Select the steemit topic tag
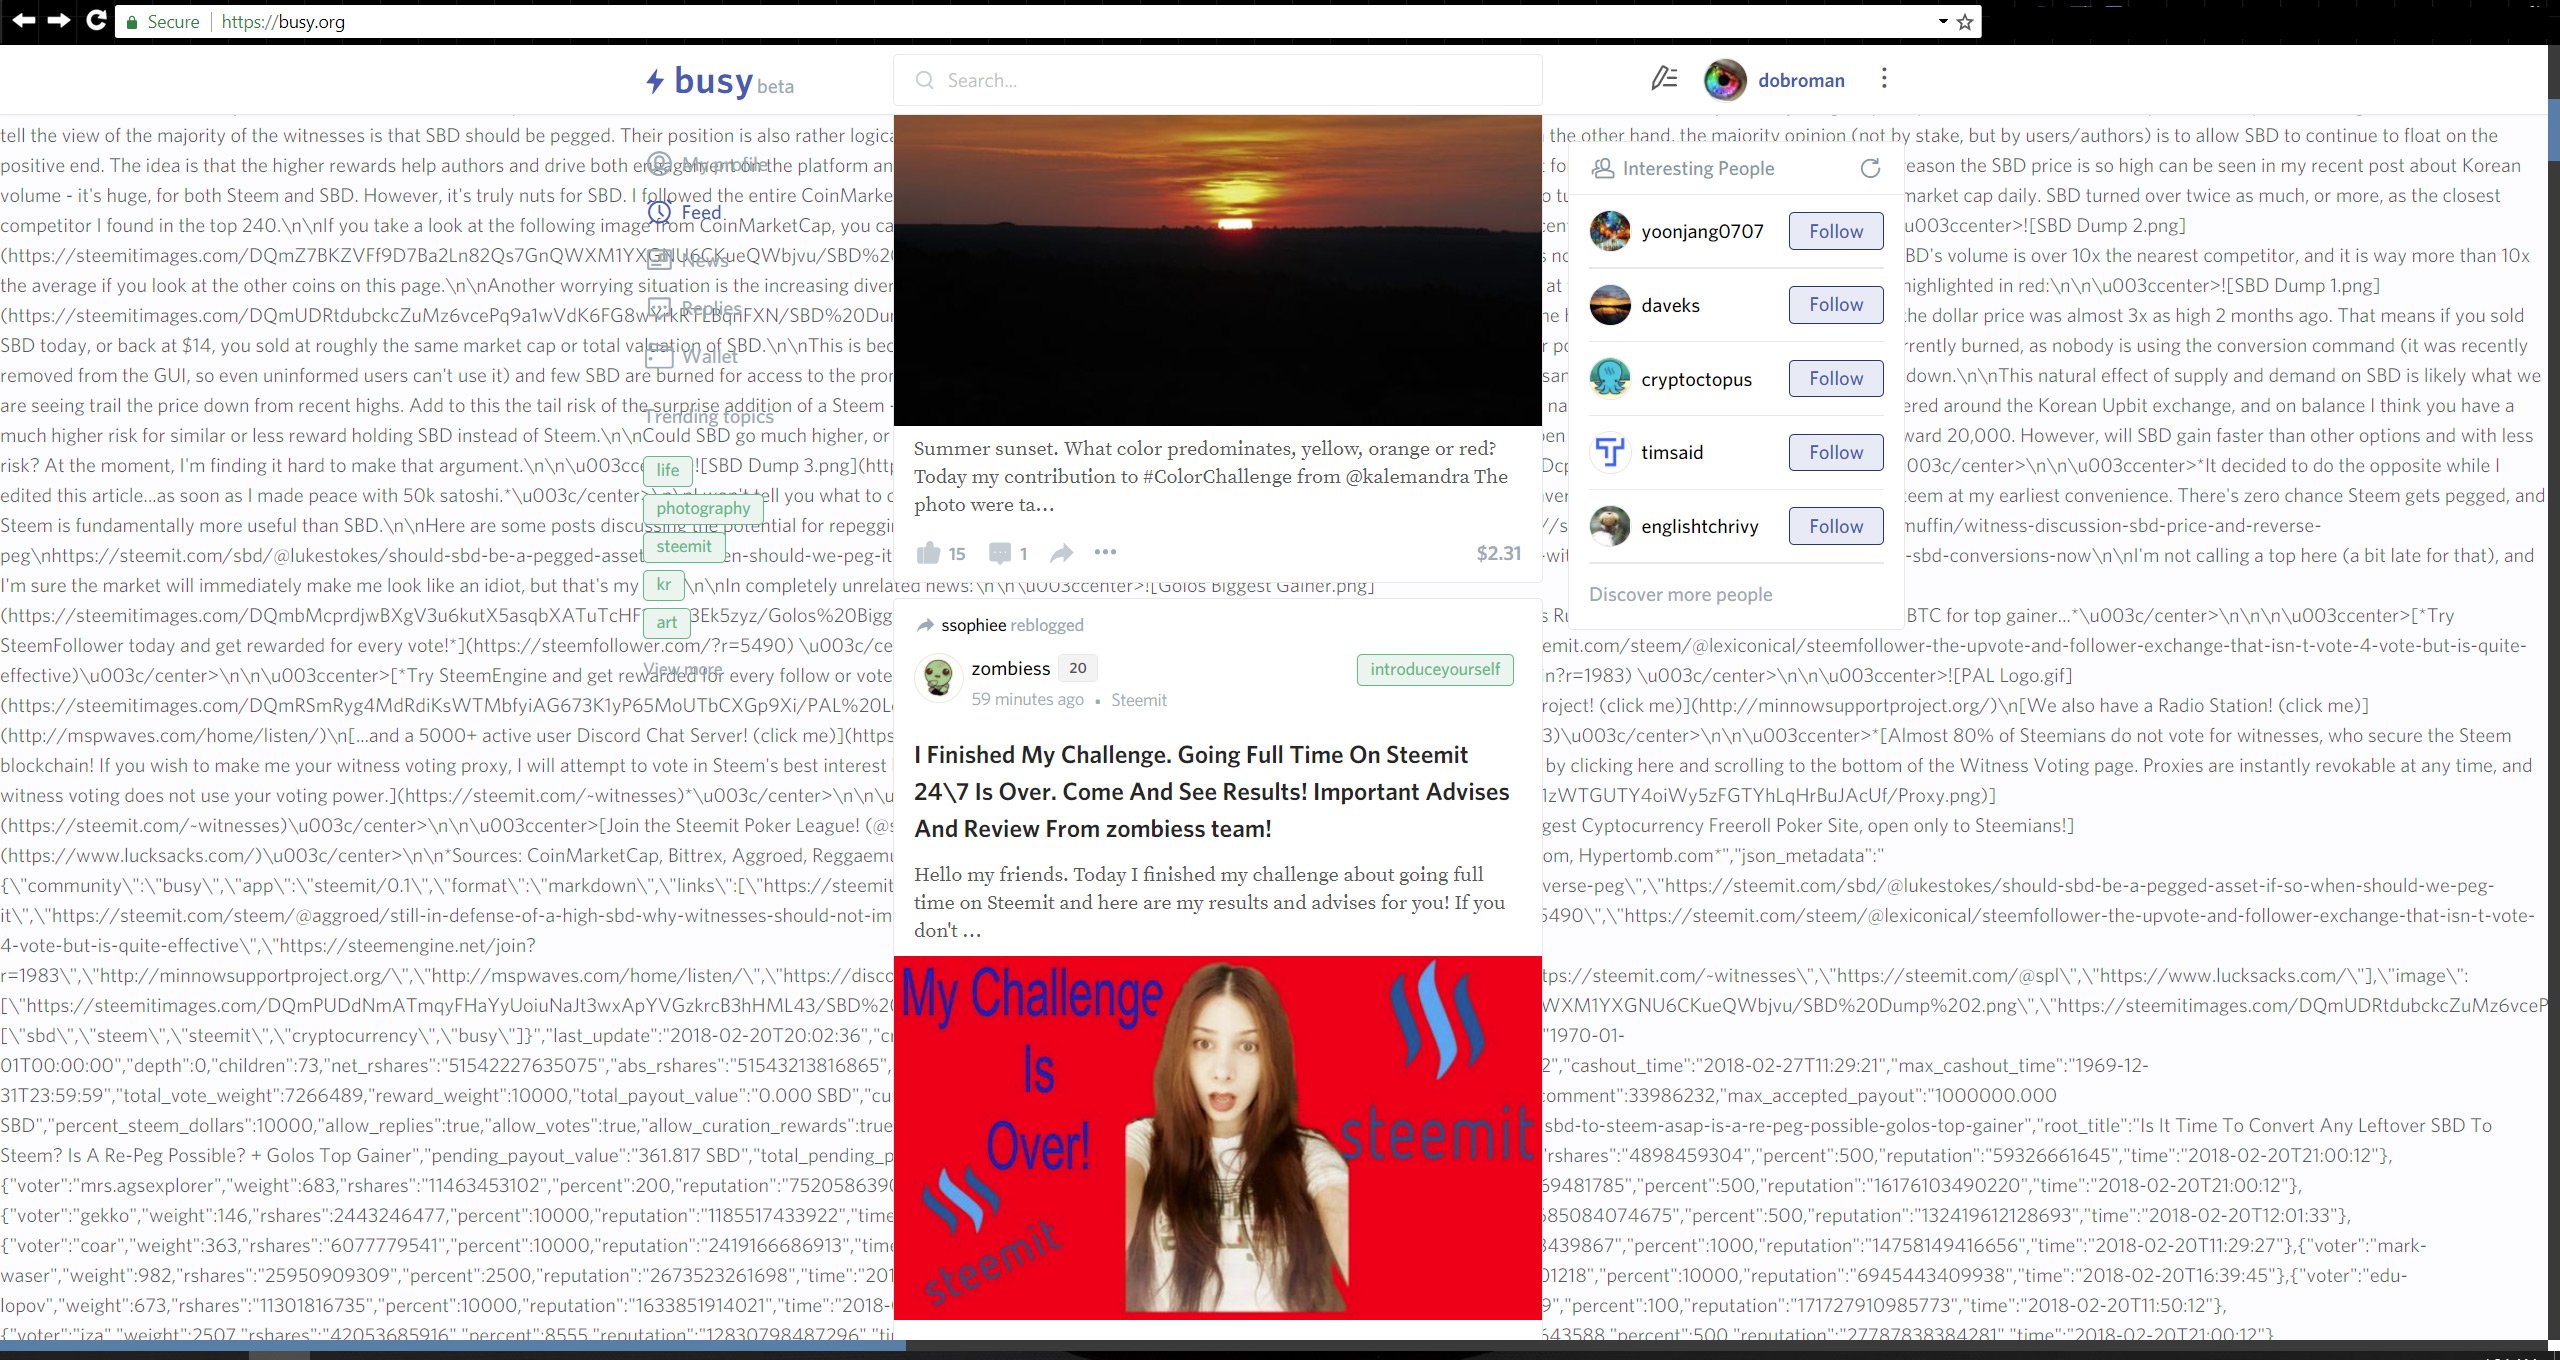The image size is (2560, 1360). pyautogui.click(x=684, y=546)
